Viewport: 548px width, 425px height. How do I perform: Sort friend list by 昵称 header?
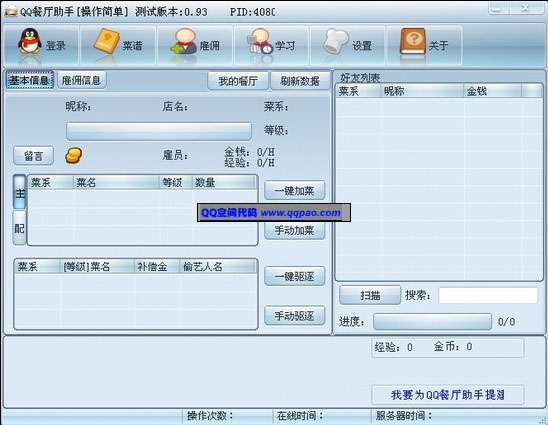pyautogui.click(x=422, y=91)
